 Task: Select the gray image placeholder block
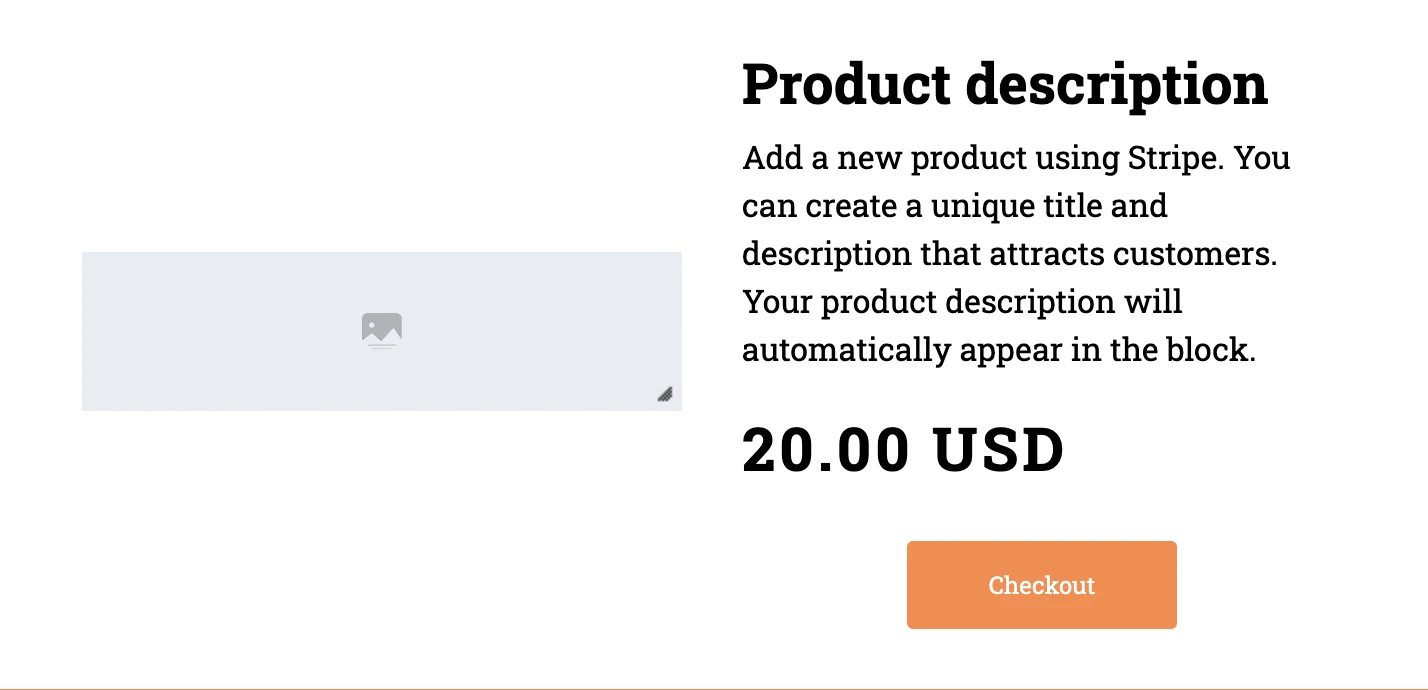220,330
